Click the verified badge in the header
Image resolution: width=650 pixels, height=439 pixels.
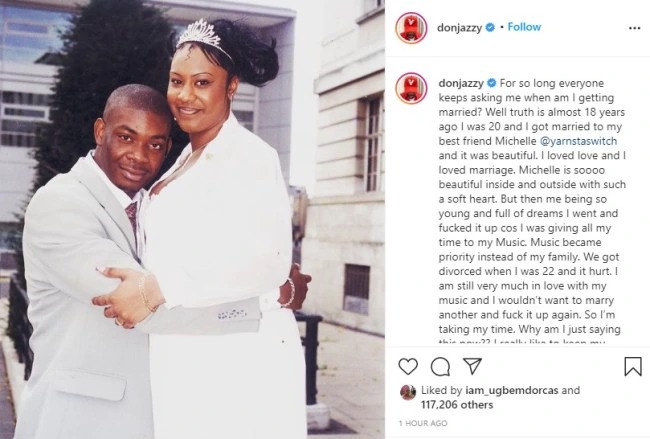490,27
